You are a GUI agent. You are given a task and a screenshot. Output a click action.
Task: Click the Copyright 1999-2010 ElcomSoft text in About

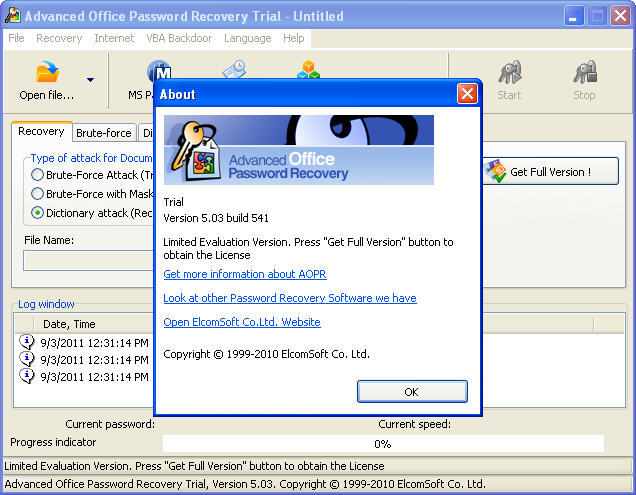tap(266, 354)
